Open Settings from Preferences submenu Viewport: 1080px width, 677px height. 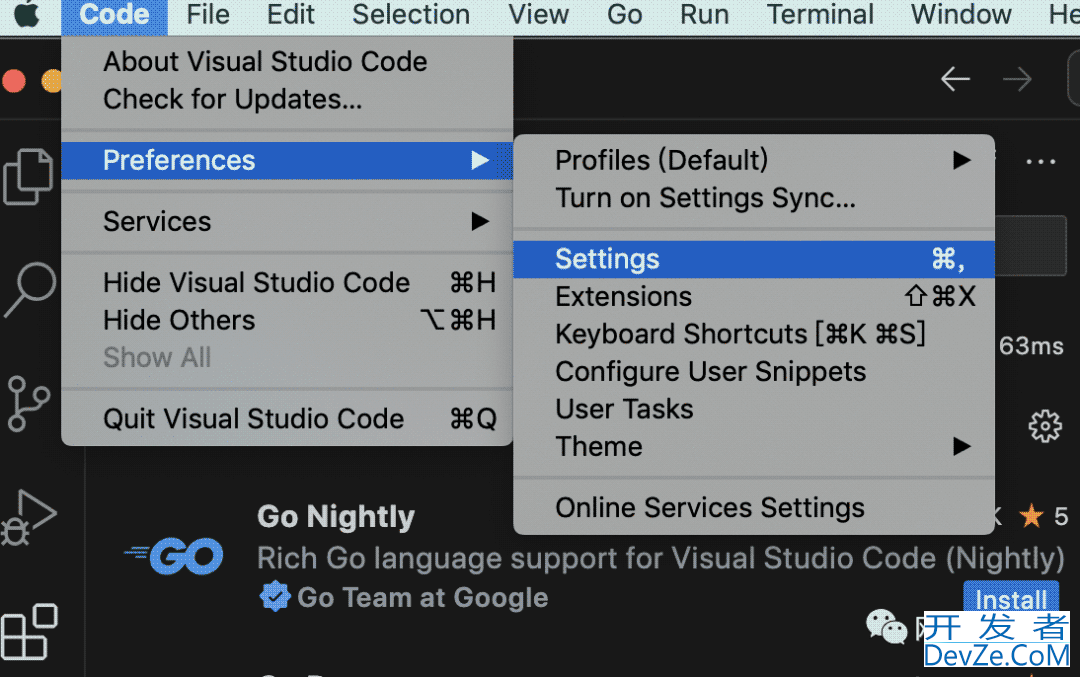click(754, 259)
